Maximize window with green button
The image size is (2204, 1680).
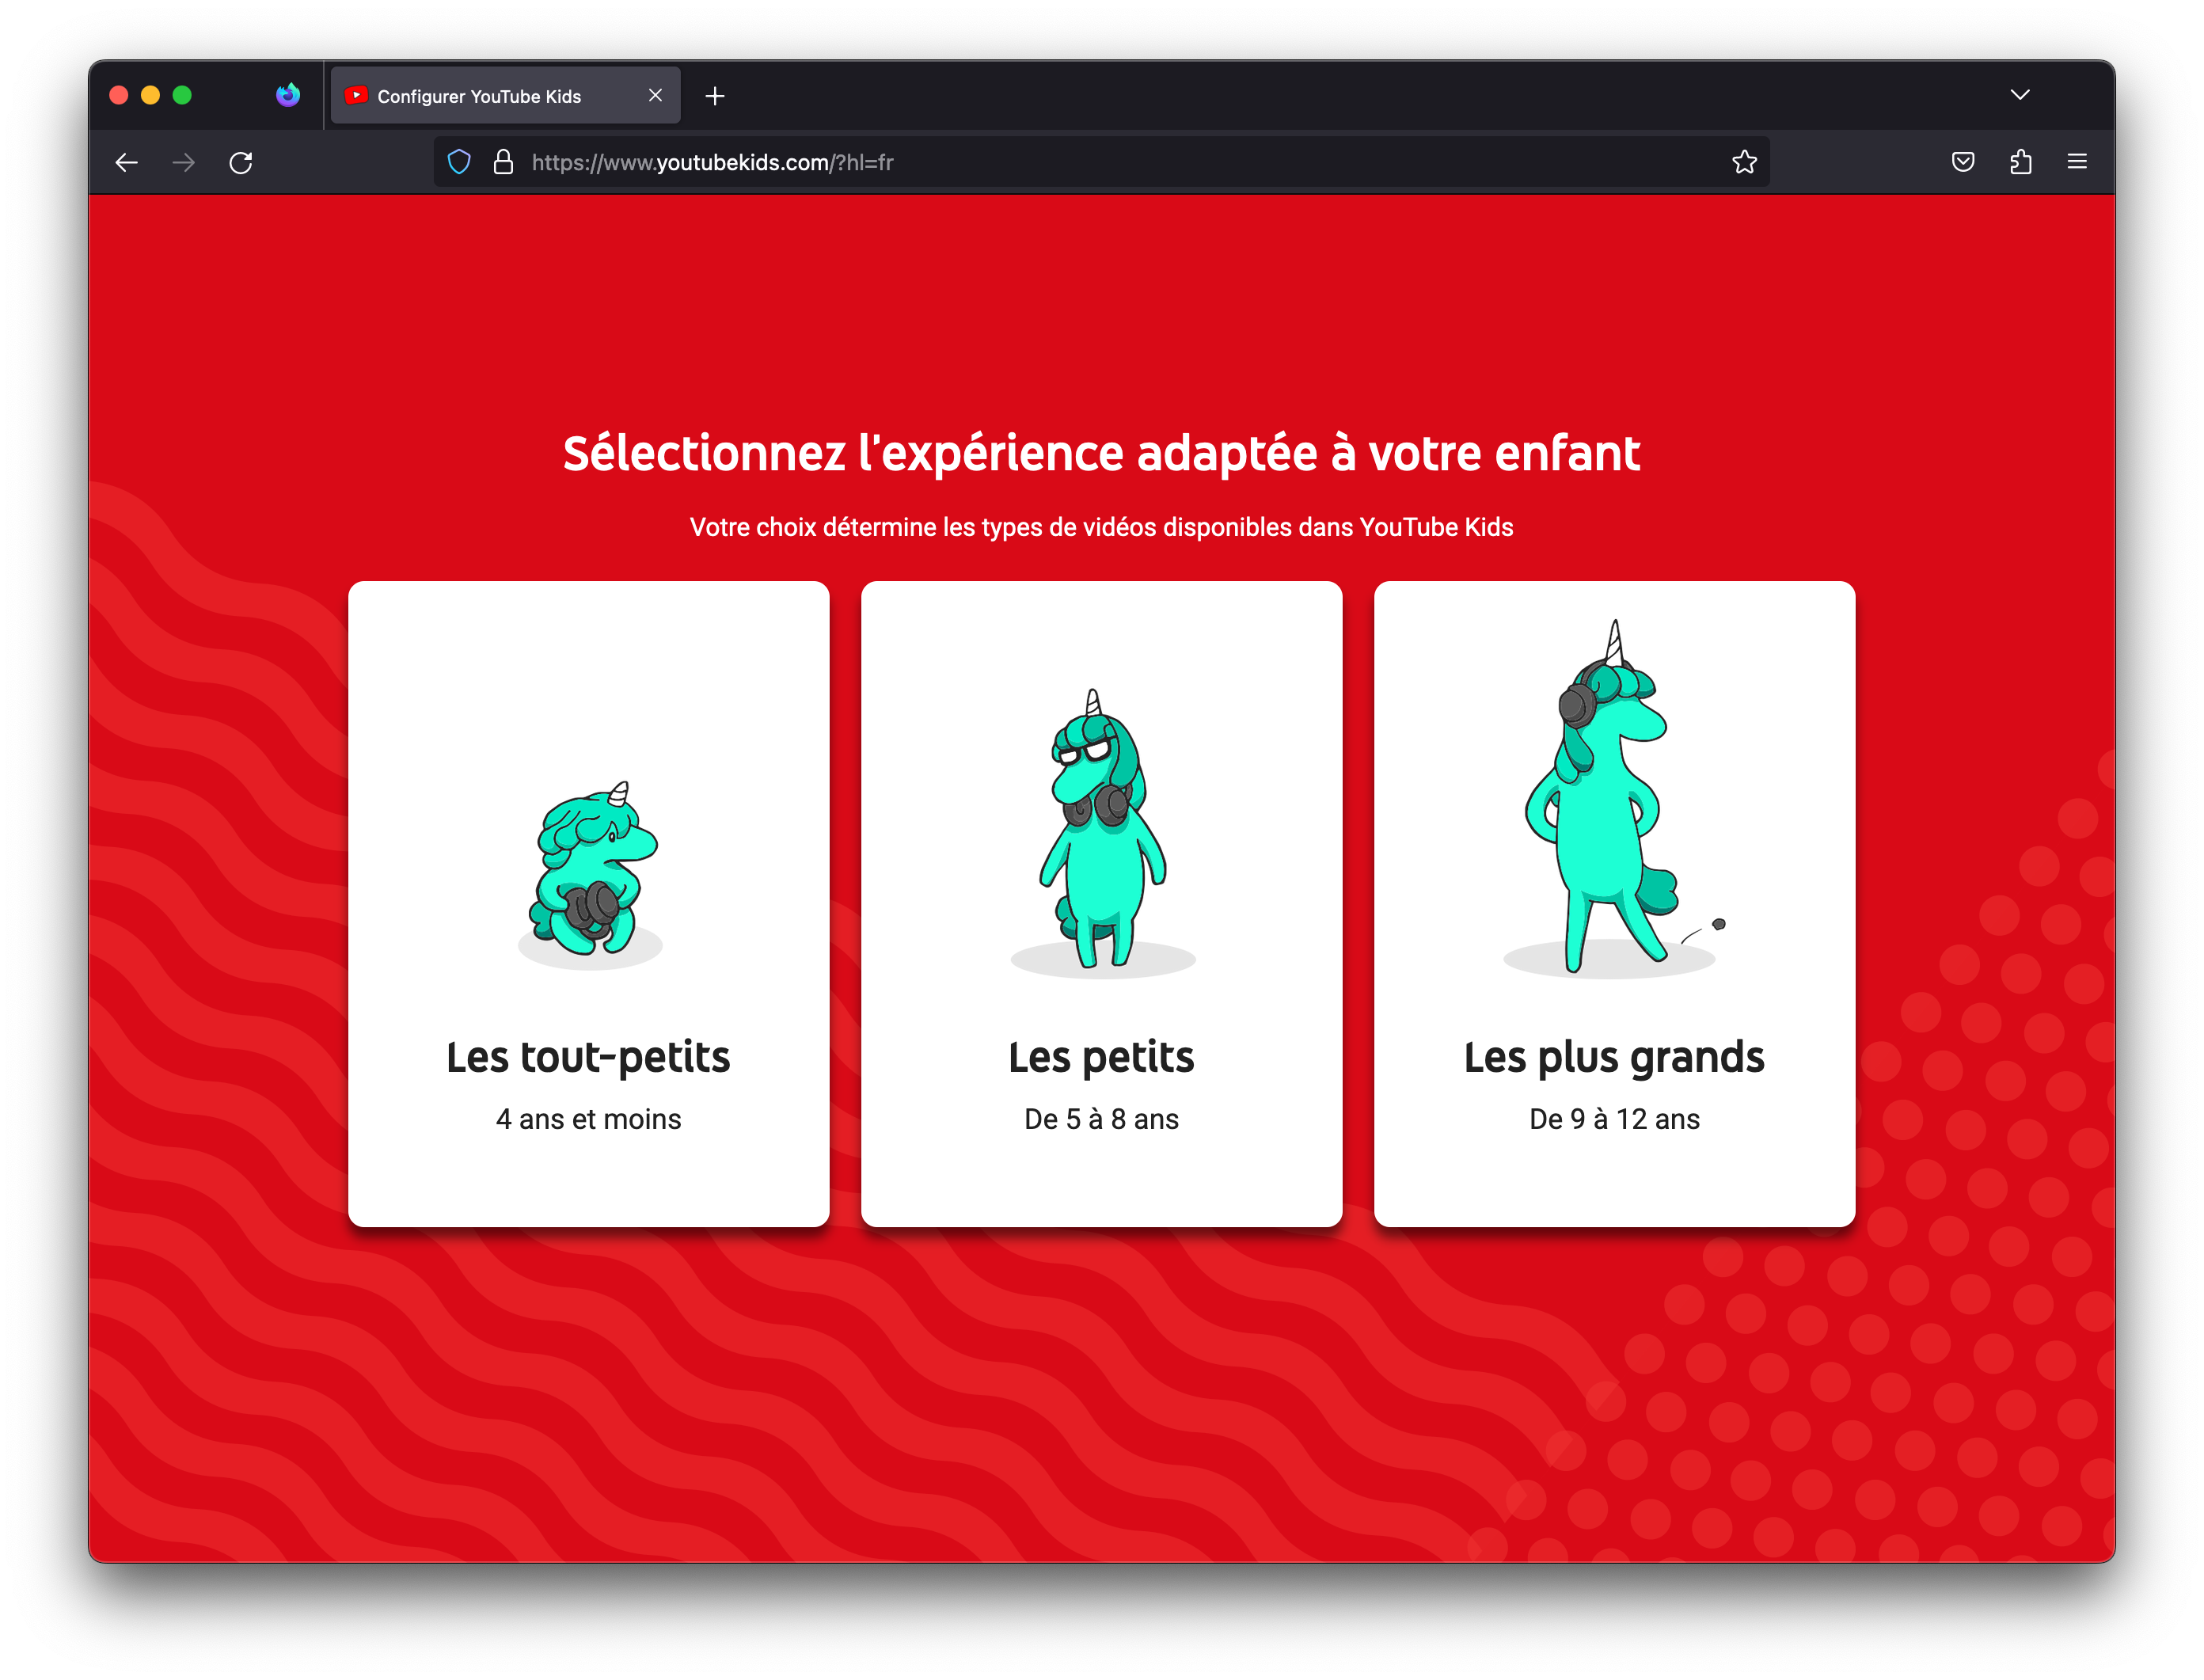(182, 95)
